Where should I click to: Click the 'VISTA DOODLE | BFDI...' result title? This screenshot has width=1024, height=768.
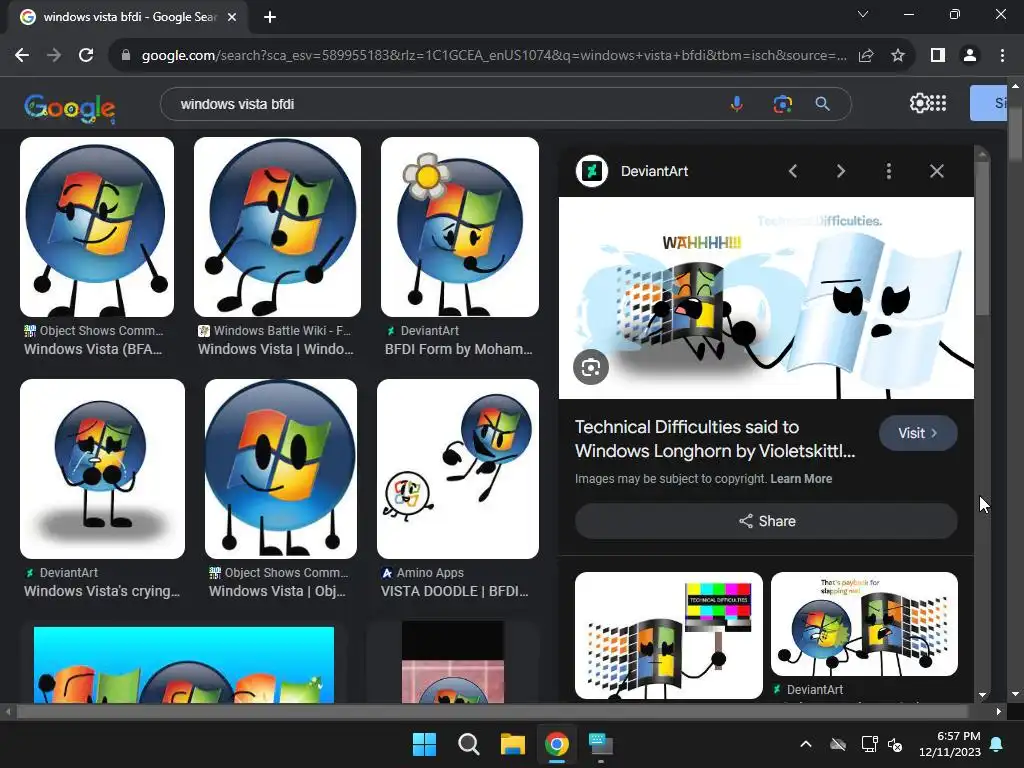click(x=455, y=592)
